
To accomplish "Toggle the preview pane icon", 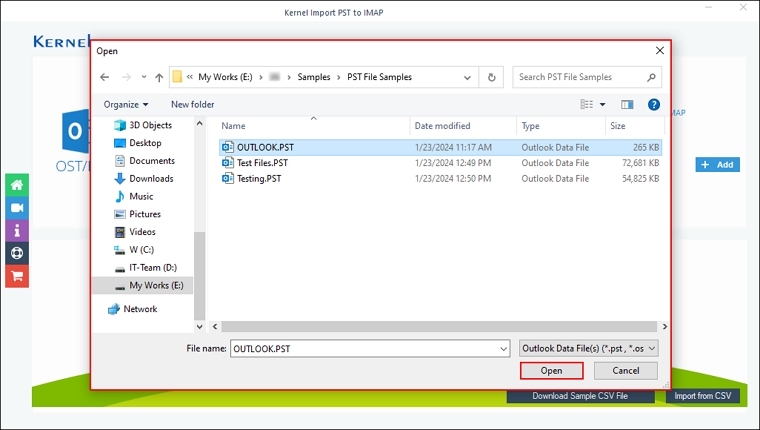I will point(627,104).
